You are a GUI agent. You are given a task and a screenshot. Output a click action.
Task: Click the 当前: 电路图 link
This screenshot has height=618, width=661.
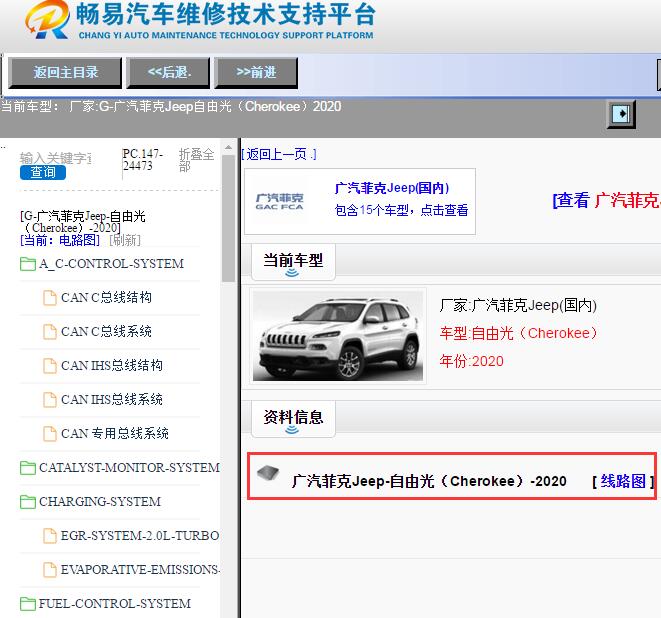click(60, 240)
